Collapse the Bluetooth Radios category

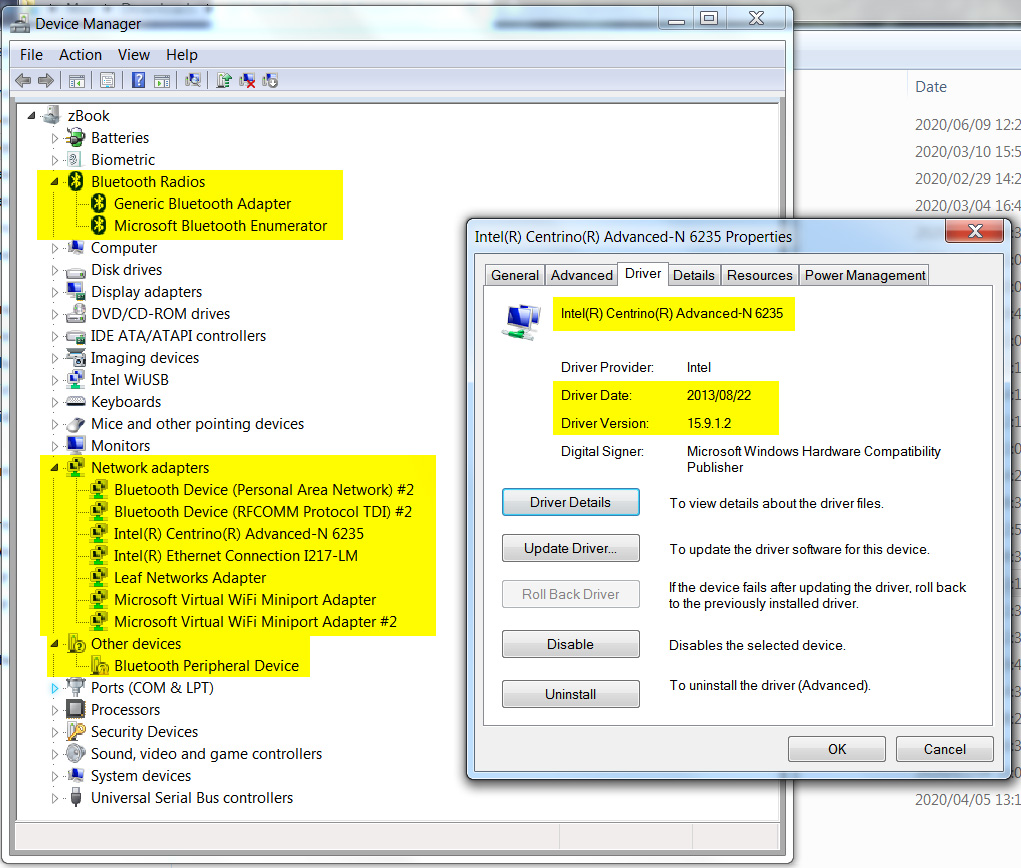(x=55, y=182)
